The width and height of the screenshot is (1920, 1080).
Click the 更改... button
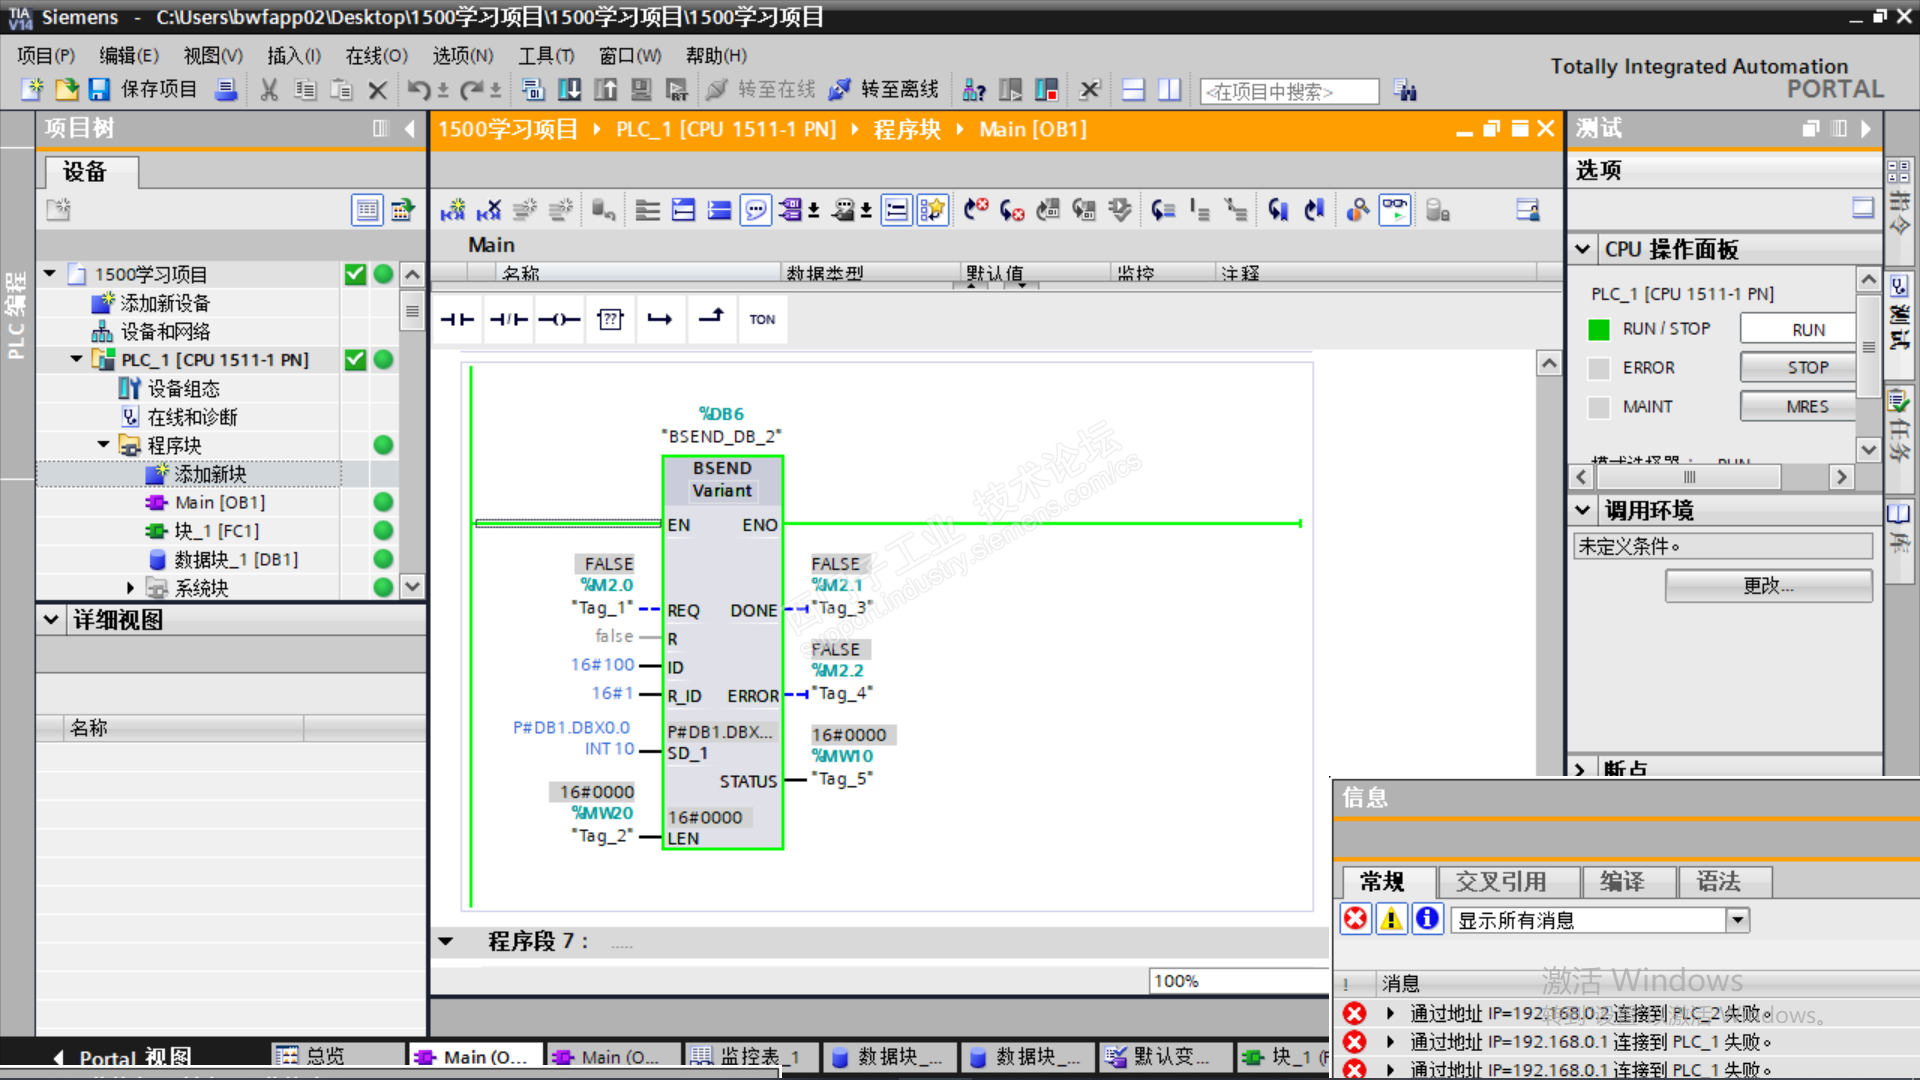click(x=1767, y=586)
